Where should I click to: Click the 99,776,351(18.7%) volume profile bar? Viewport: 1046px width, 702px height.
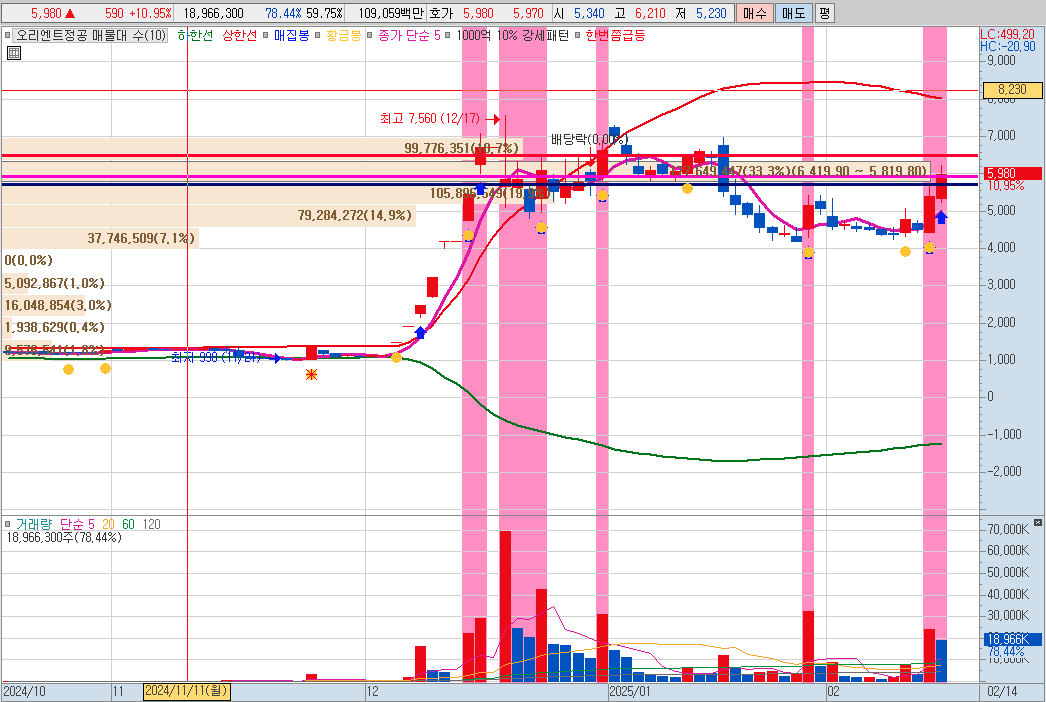[262, 148]
